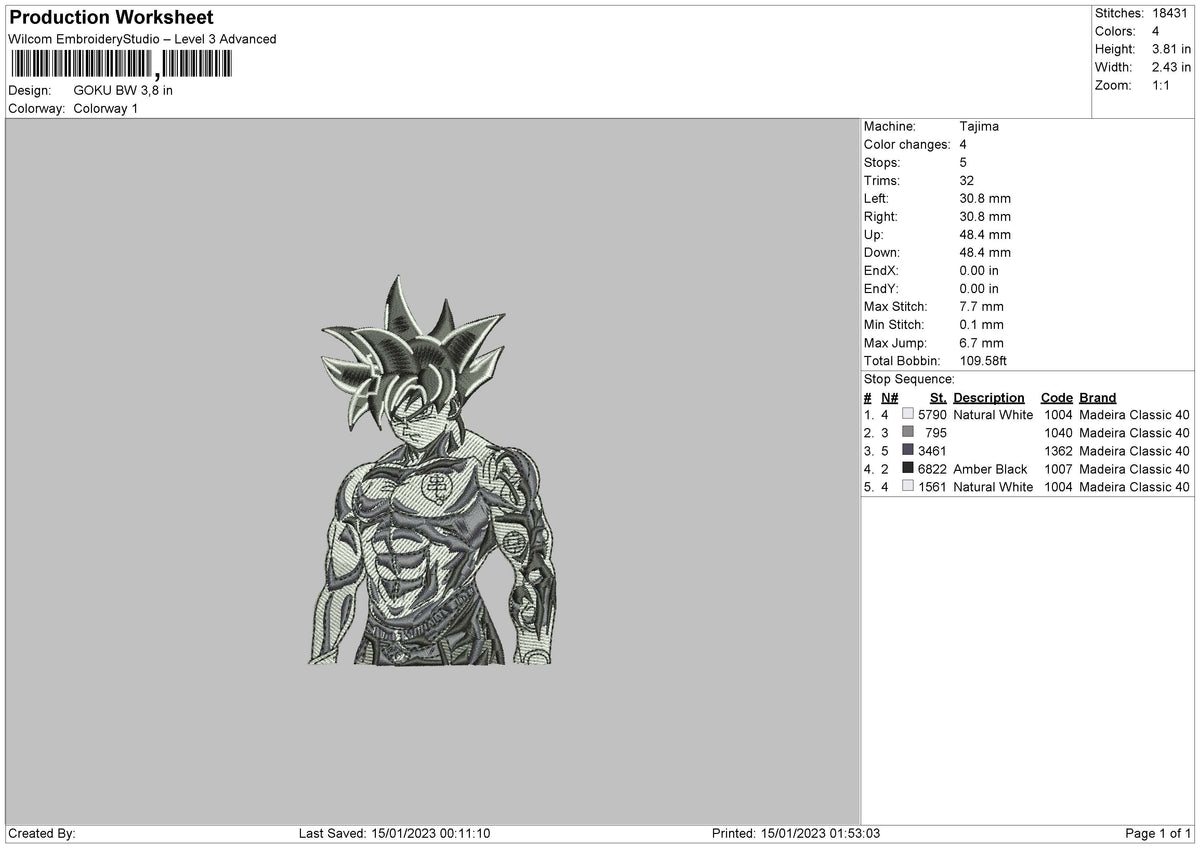The width and height of the screenshot is (1200, 848).
Task: Click the stitch count '1561' in stop 5
Action: pos(932,487)
